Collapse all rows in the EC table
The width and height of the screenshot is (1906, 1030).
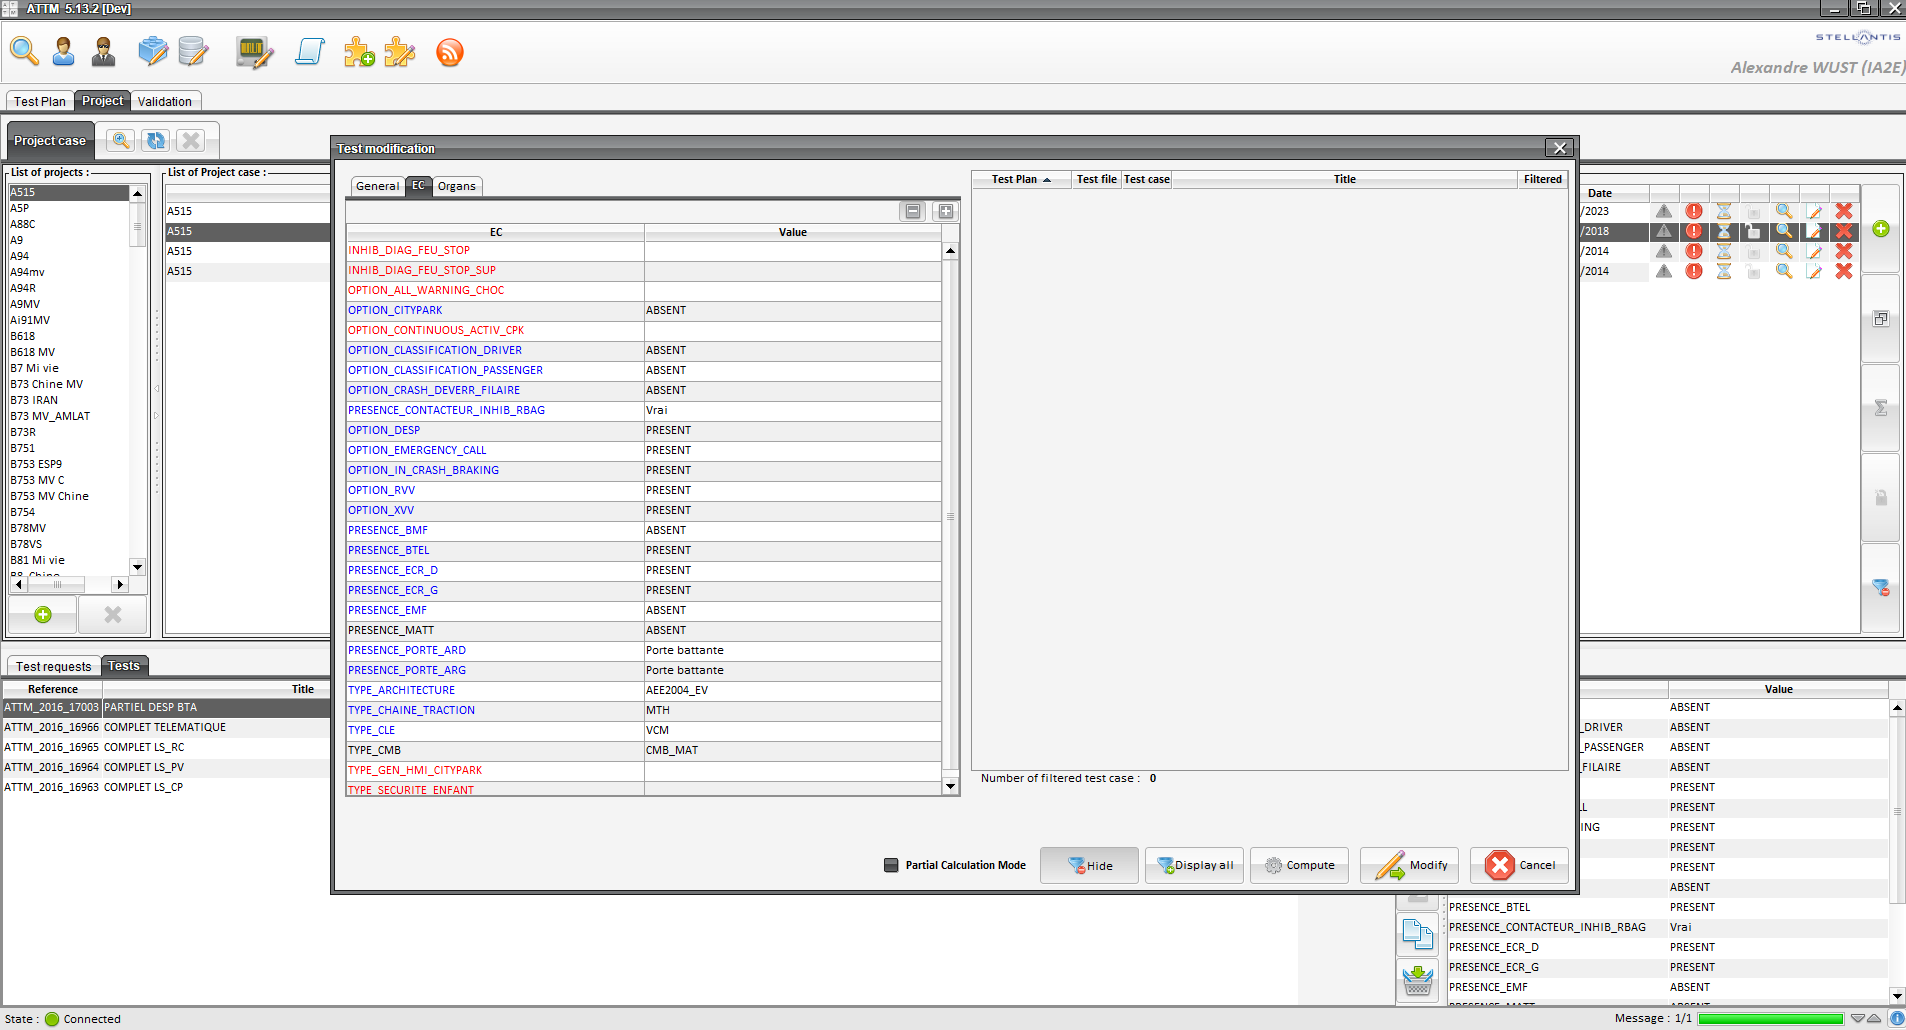[913, 211]
